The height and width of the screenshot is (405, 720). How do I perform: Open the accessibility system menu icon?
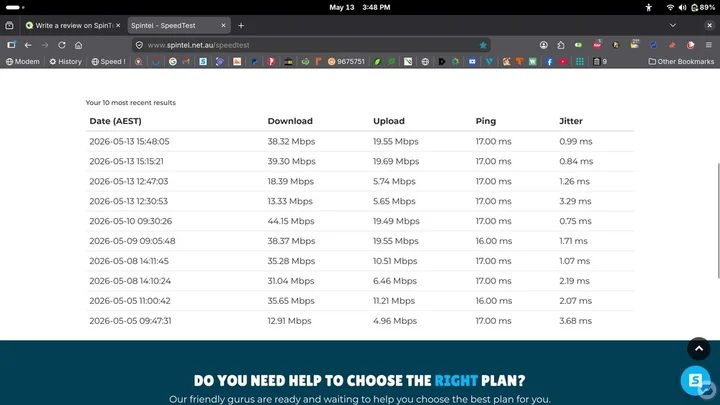pyautogui.click(x=648, y=7)
